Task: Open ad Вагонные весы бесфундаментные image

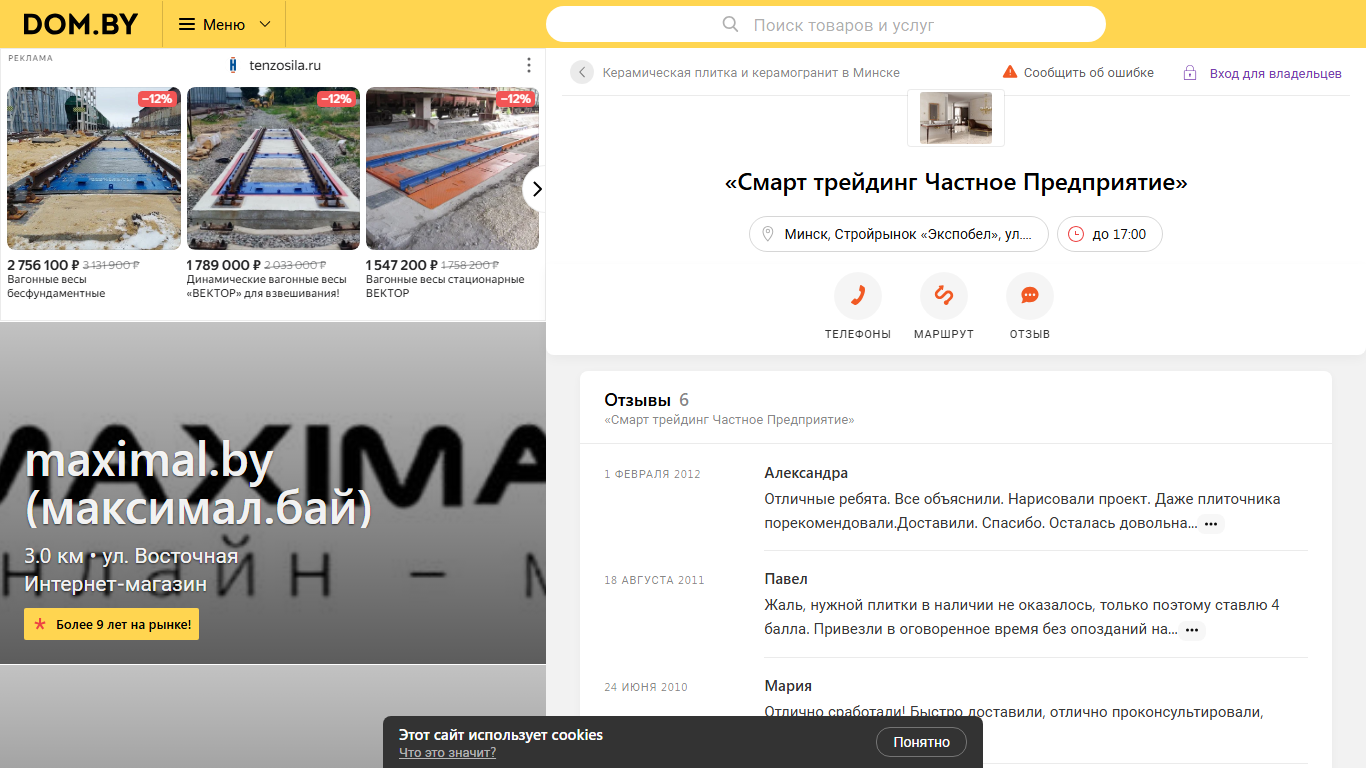Action: point(94,168)
